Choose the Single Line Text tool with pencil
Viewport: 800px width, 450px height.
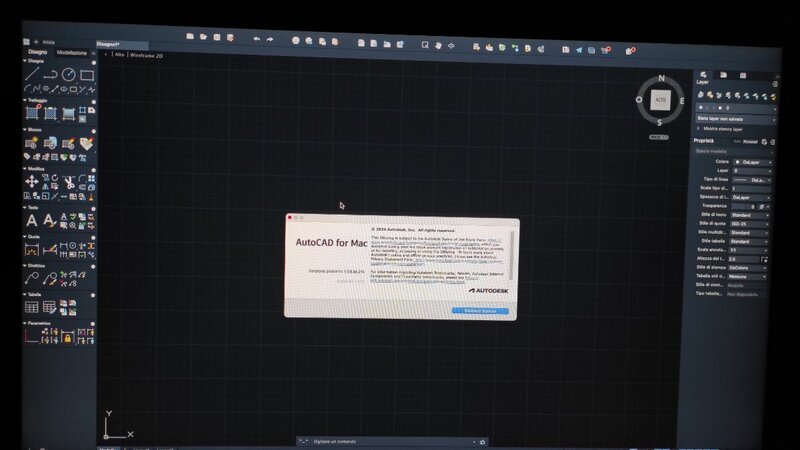(49, 220)
